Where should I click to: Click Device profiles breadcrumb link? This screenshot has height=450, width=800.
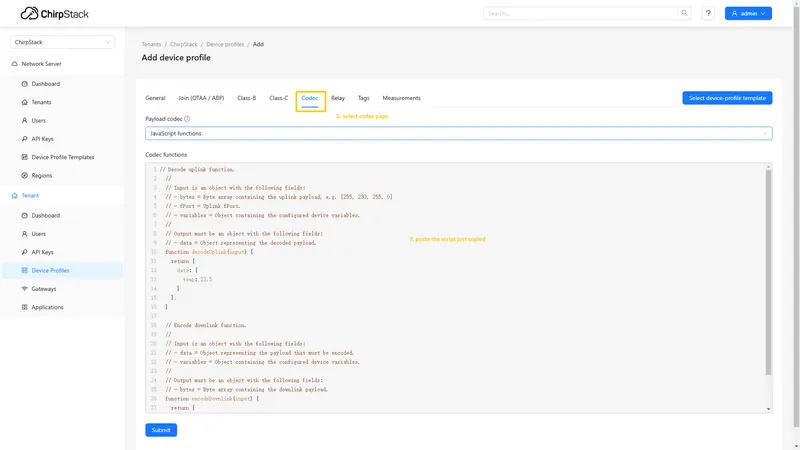click(x=225, y=44)
